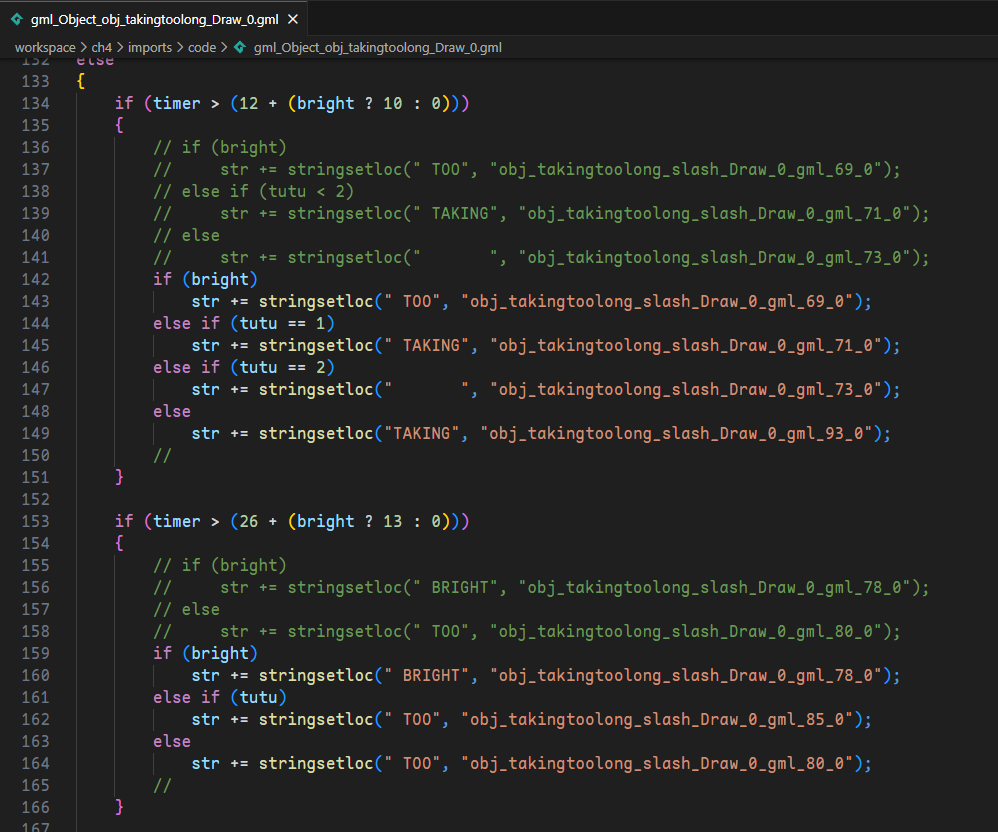The width and height of the screenshot is (998, 832).
Task: Open the code breadcrumb folder
Action: (202, 48)
